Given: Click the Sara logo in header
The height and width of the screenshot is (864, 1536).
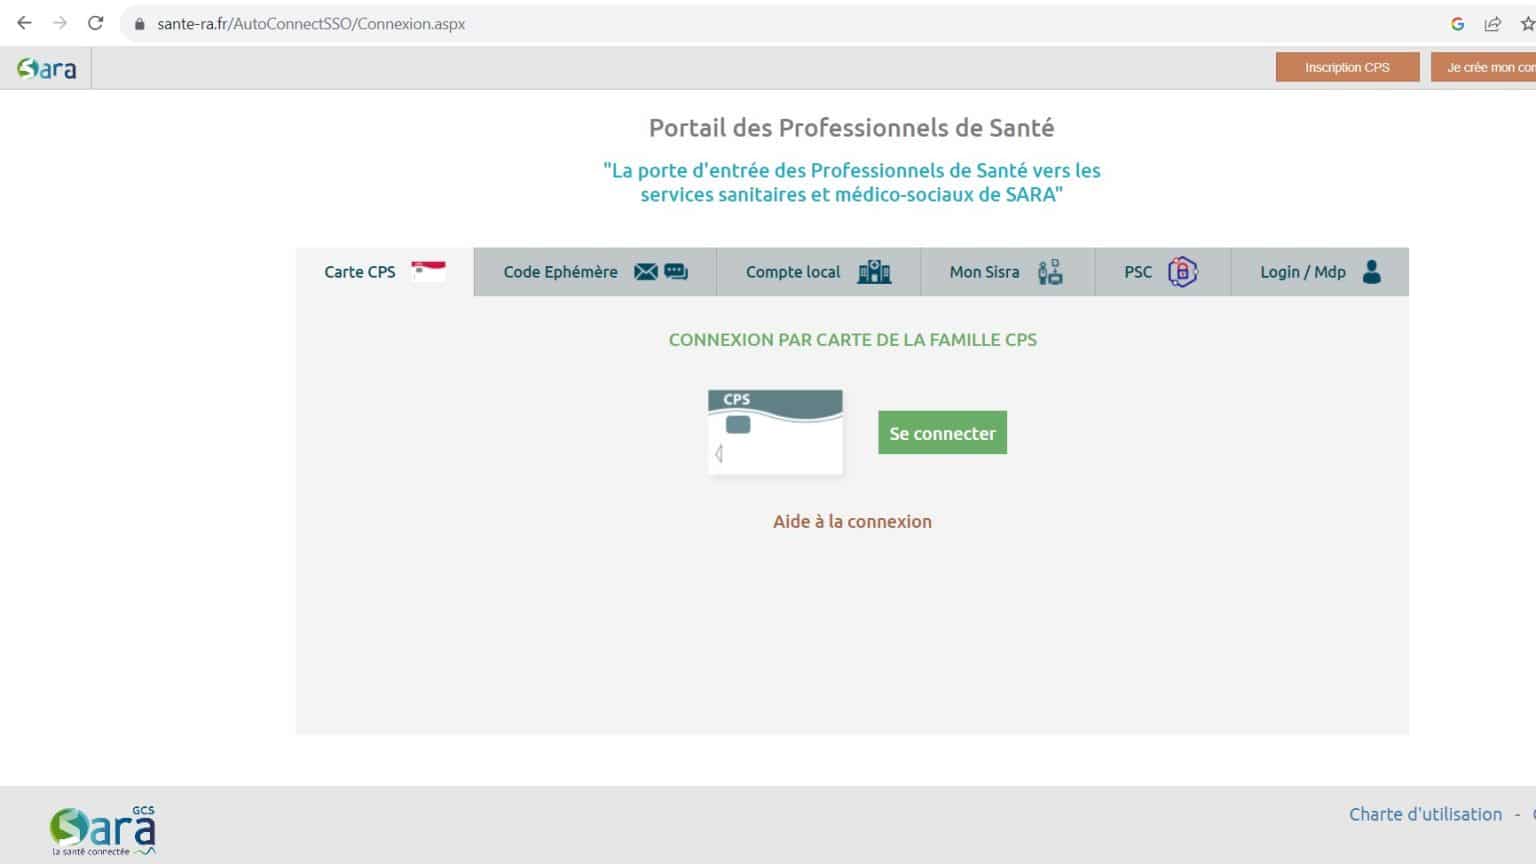Looking at the screenshot, I should pyautogui.click(x=46, y=68).
